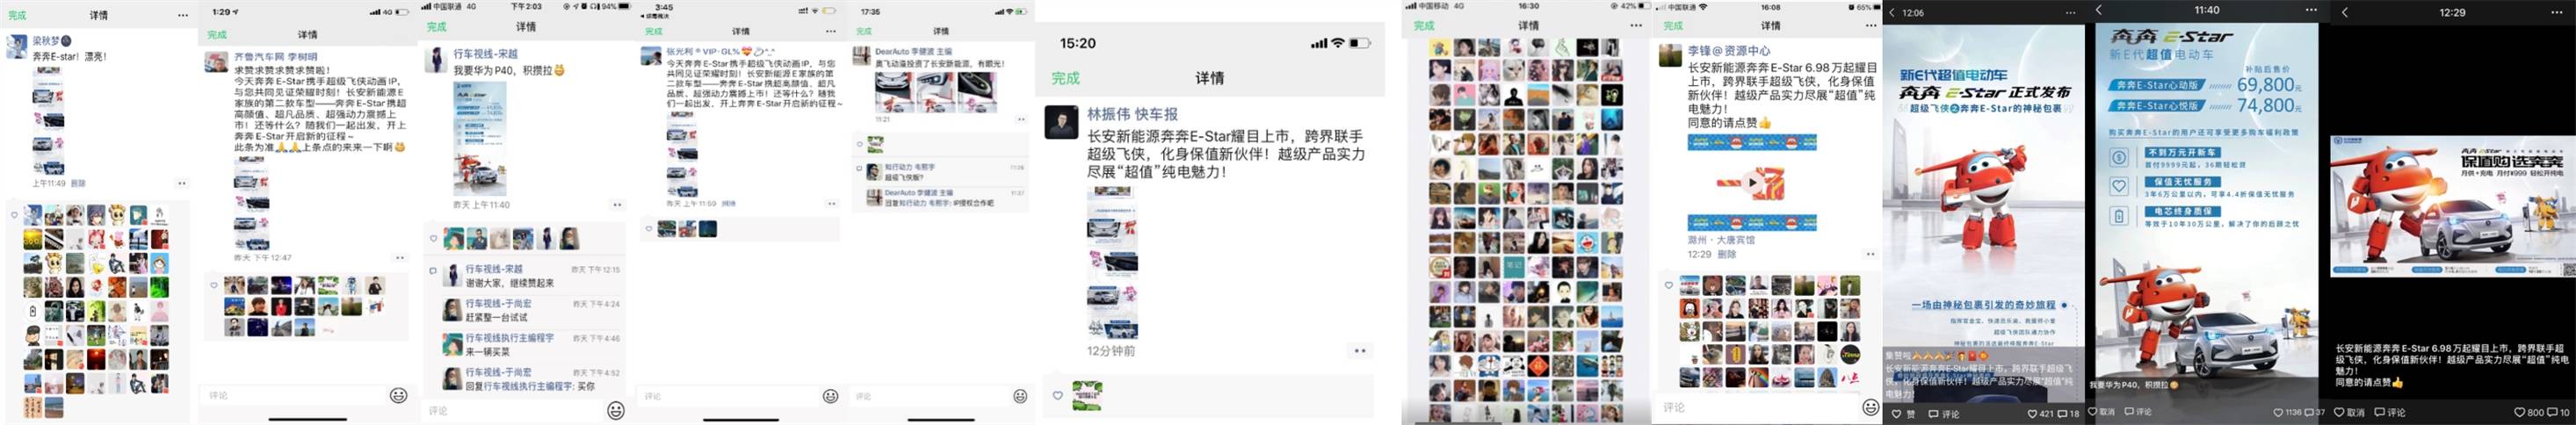Click 删除 link under 梁秋梦 post
Viewport: 2576px width, 425px height.
coord(78,184)
